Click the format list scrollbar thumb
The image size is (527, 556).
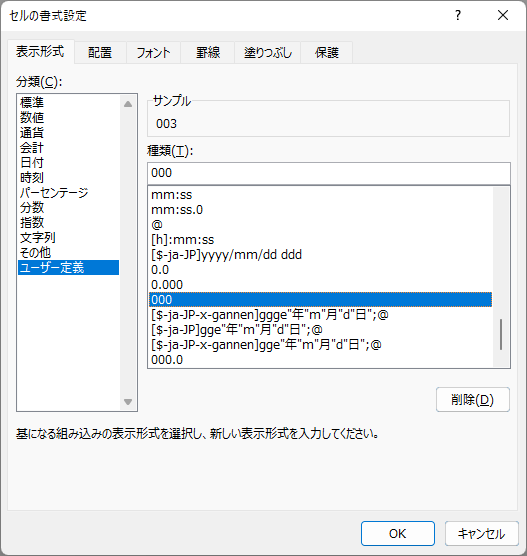[501, 334]
